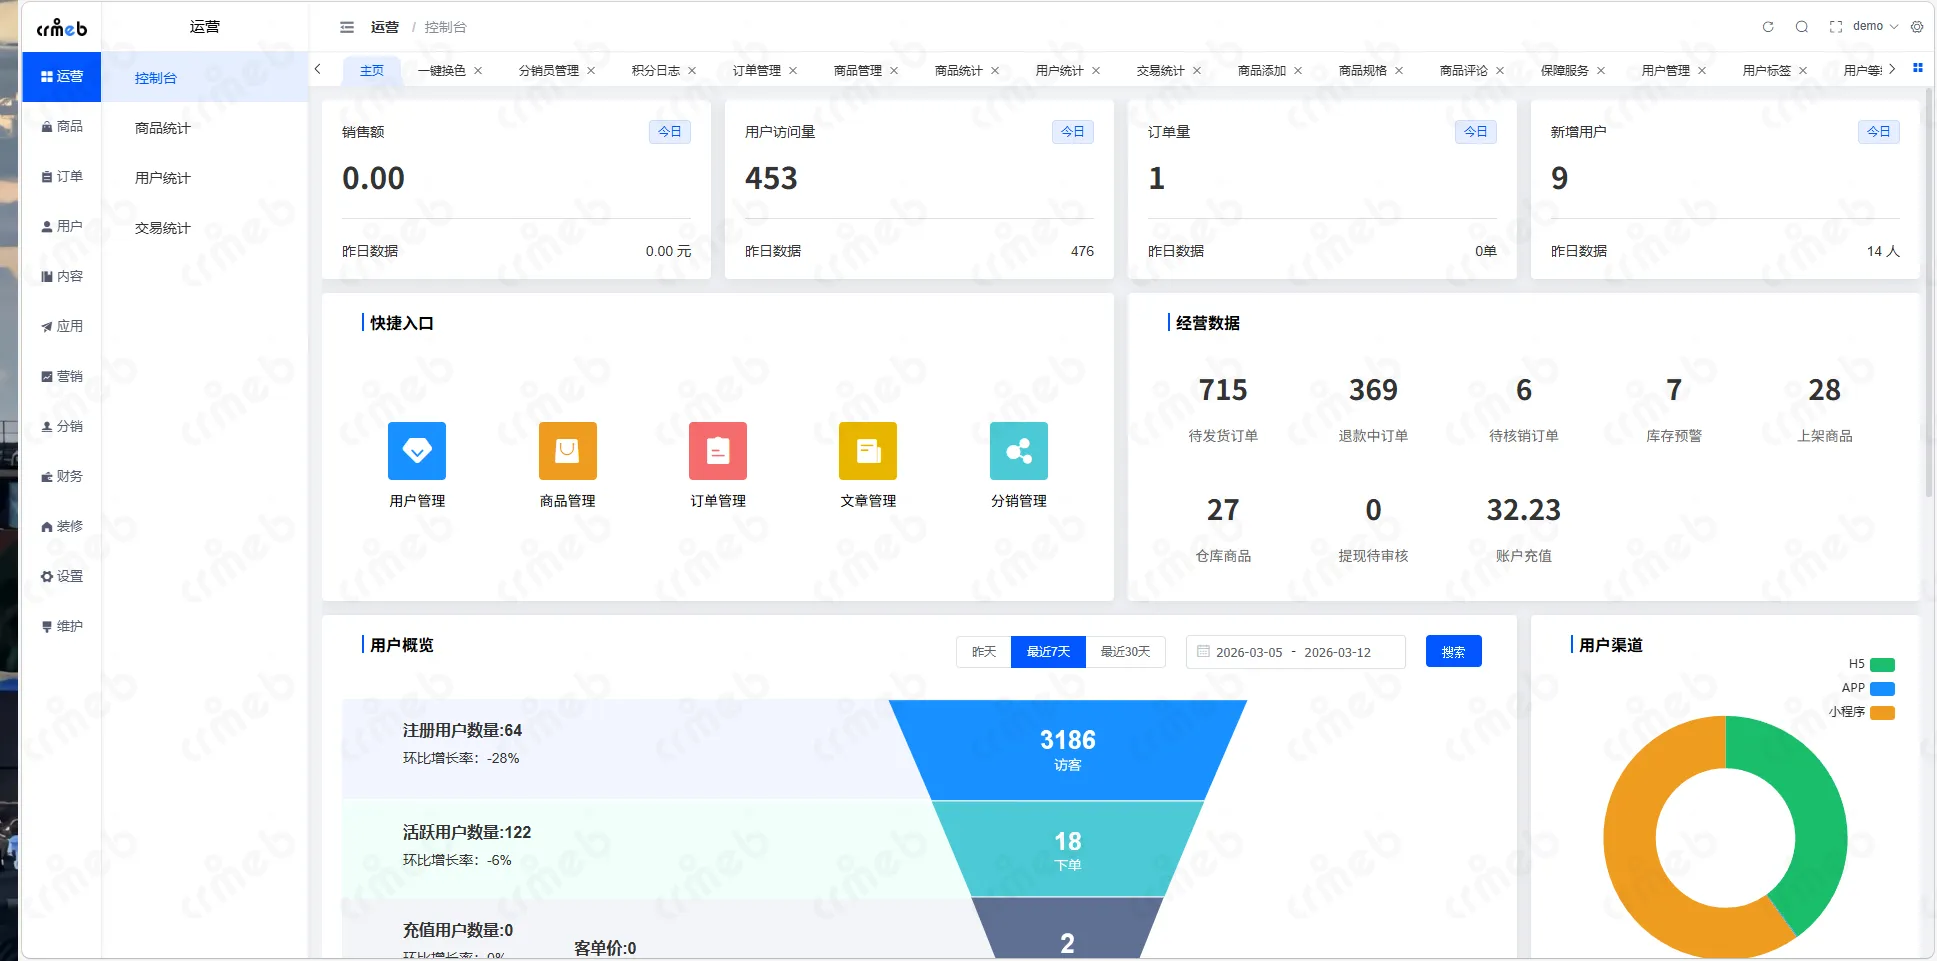Click the search magnifier icon
This screenshot has width=1937, height=961.
tap(1802, 27)
